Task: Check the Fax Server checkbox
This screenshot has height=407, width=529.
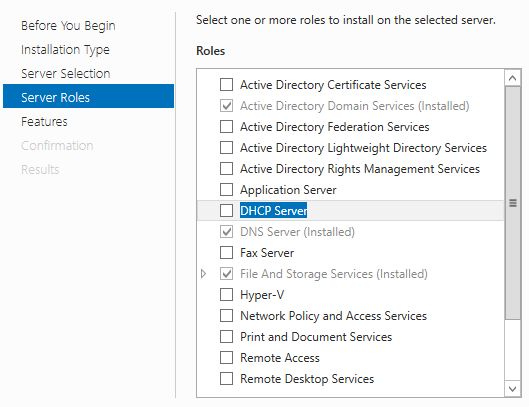Action: click(x=226, y=253)
